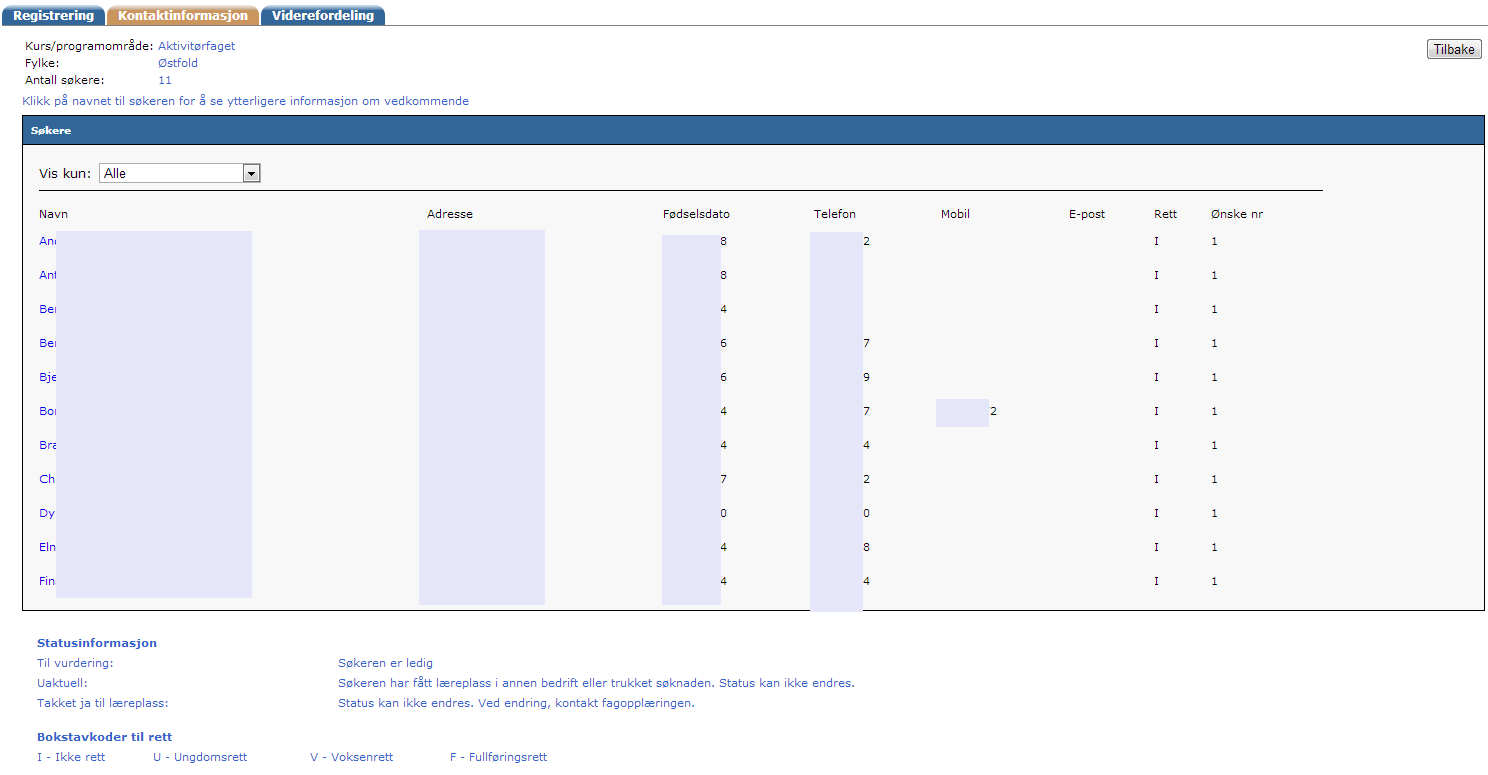Open applicant link starting with 'Bra'
Viewport: 1488px width, 775px height.
pyautogui.click(x=48, y=445)
